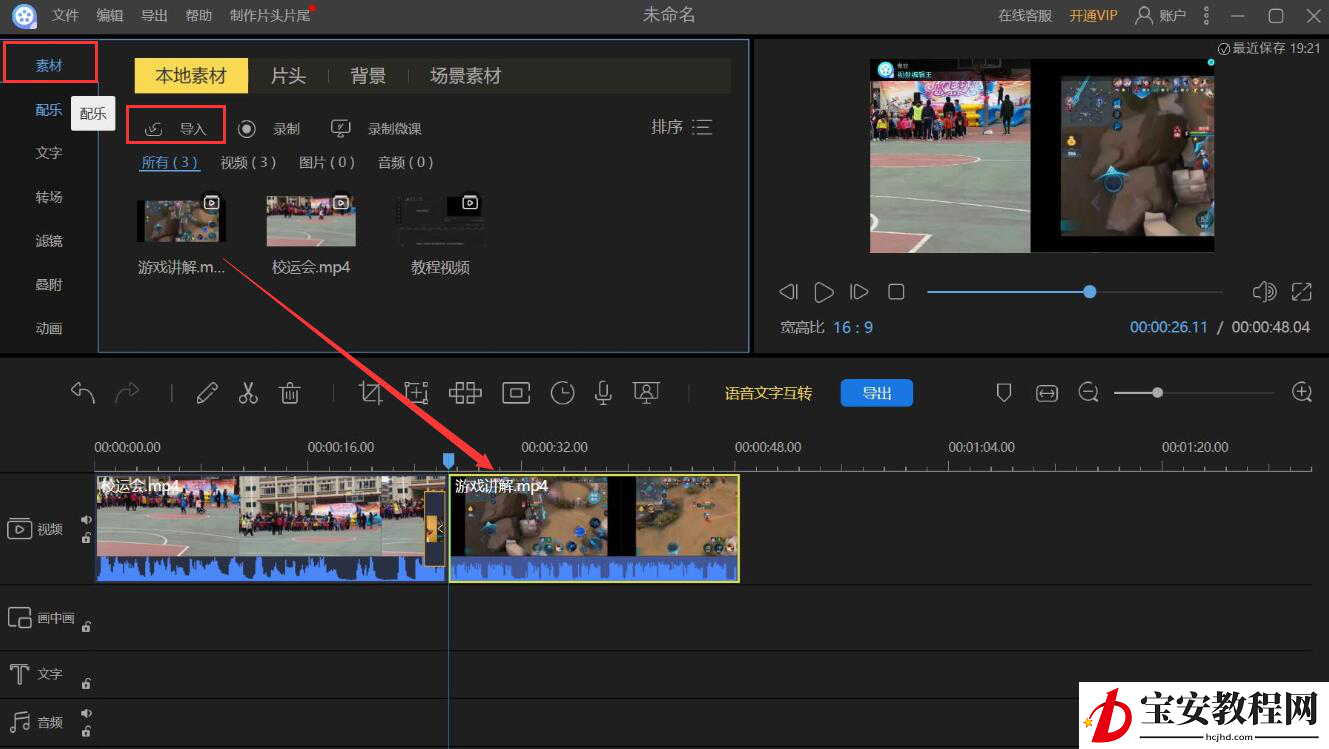
Task: Open the 文字 sidebar section
Action: click(49, 153)
